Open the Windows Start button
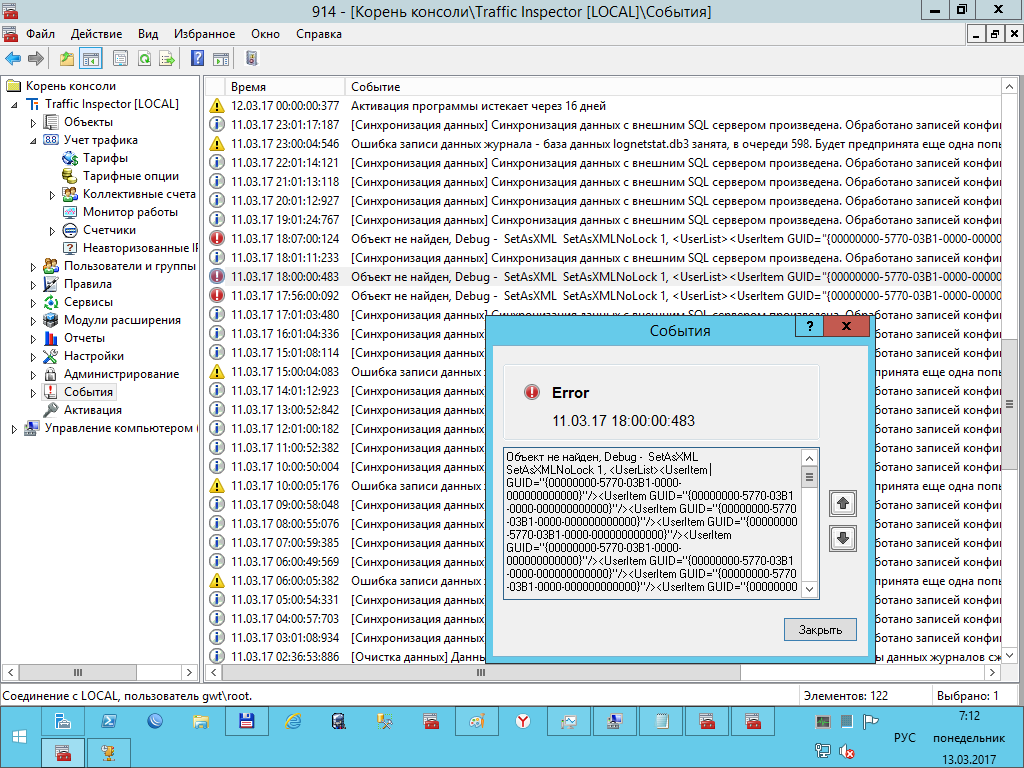Screen dimensions: 1024x768 pos(20,737)
